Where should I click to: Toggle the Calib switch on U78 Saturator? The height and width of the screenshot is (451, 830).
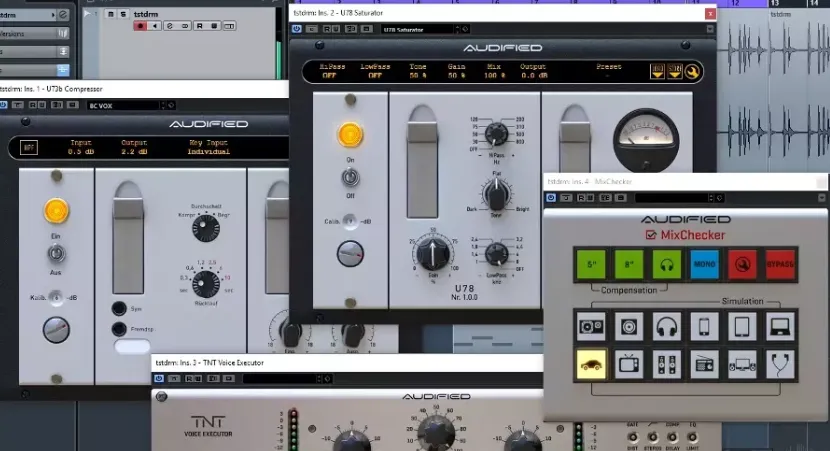350,221
